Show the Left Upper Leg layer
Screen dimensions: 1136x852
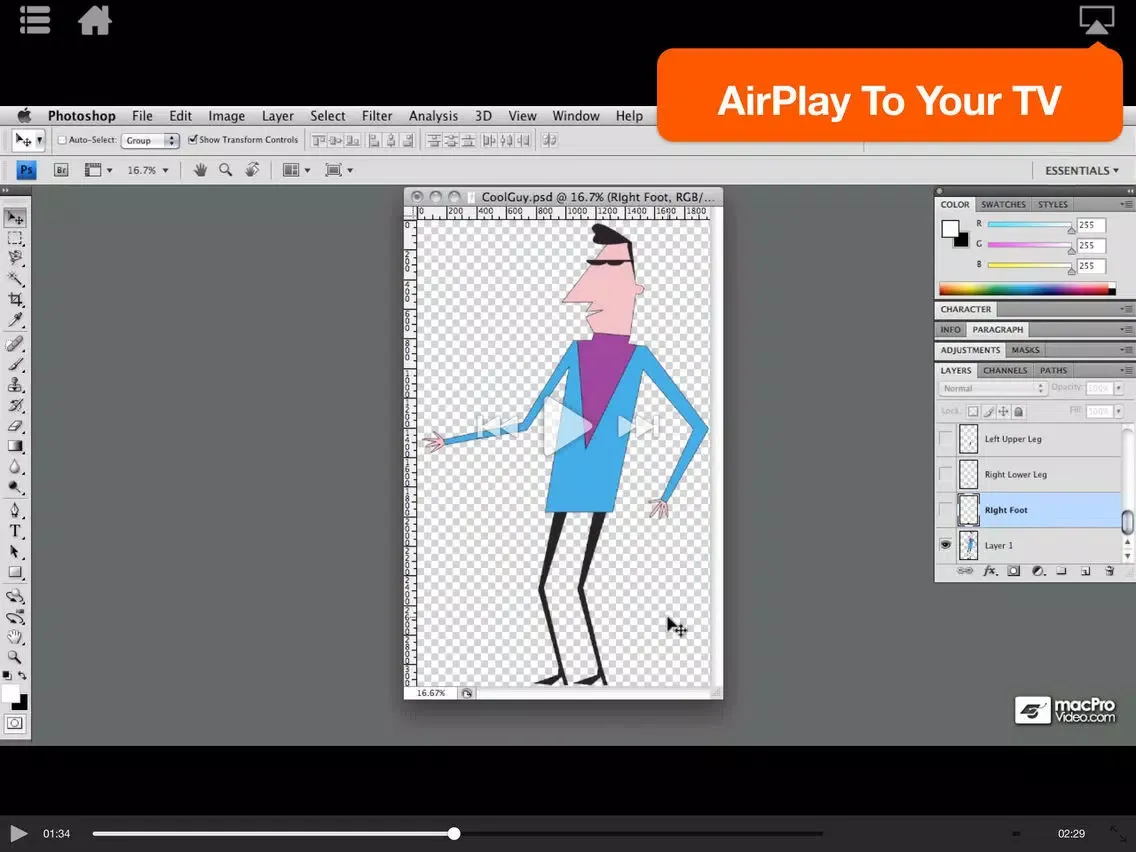coord(945,439)
